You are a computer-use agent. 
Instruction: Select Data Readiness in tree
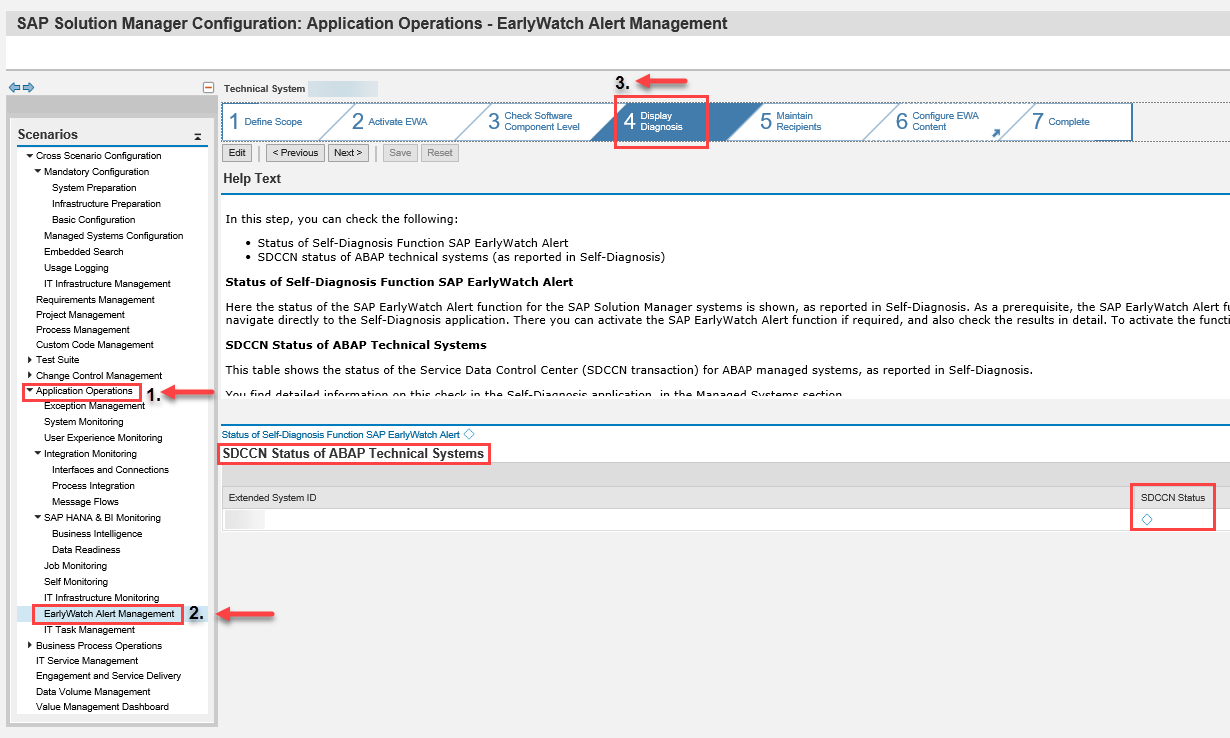86,550
